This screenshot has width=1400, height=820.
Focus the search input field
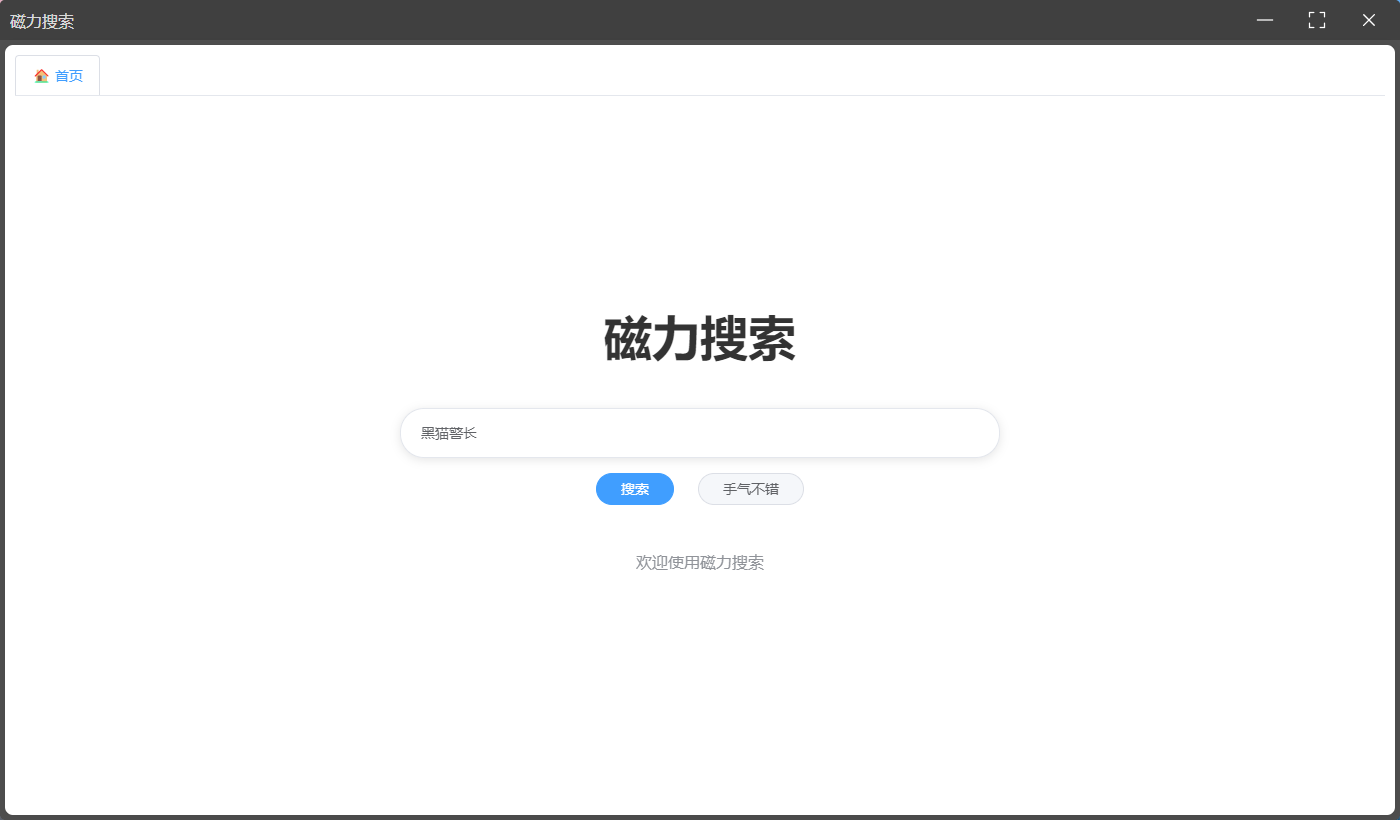[700, 433]
